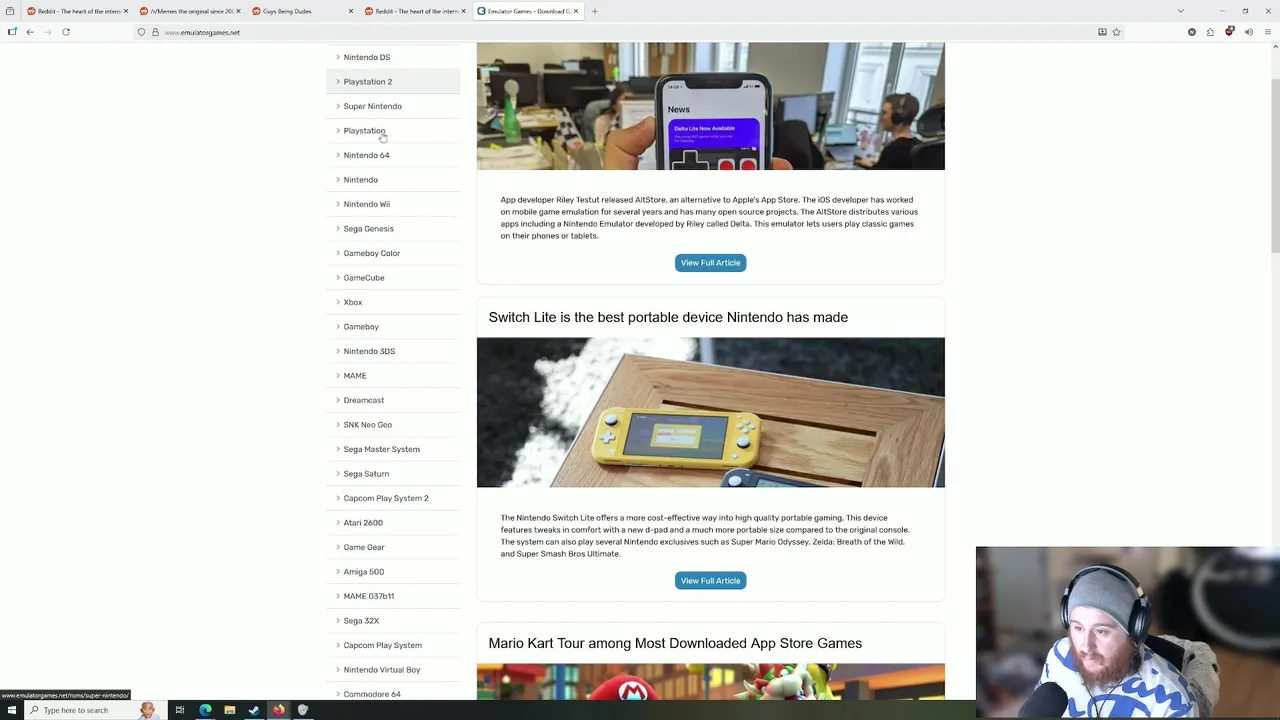Open the extensions puzzle icon

tap(1210, 32)
